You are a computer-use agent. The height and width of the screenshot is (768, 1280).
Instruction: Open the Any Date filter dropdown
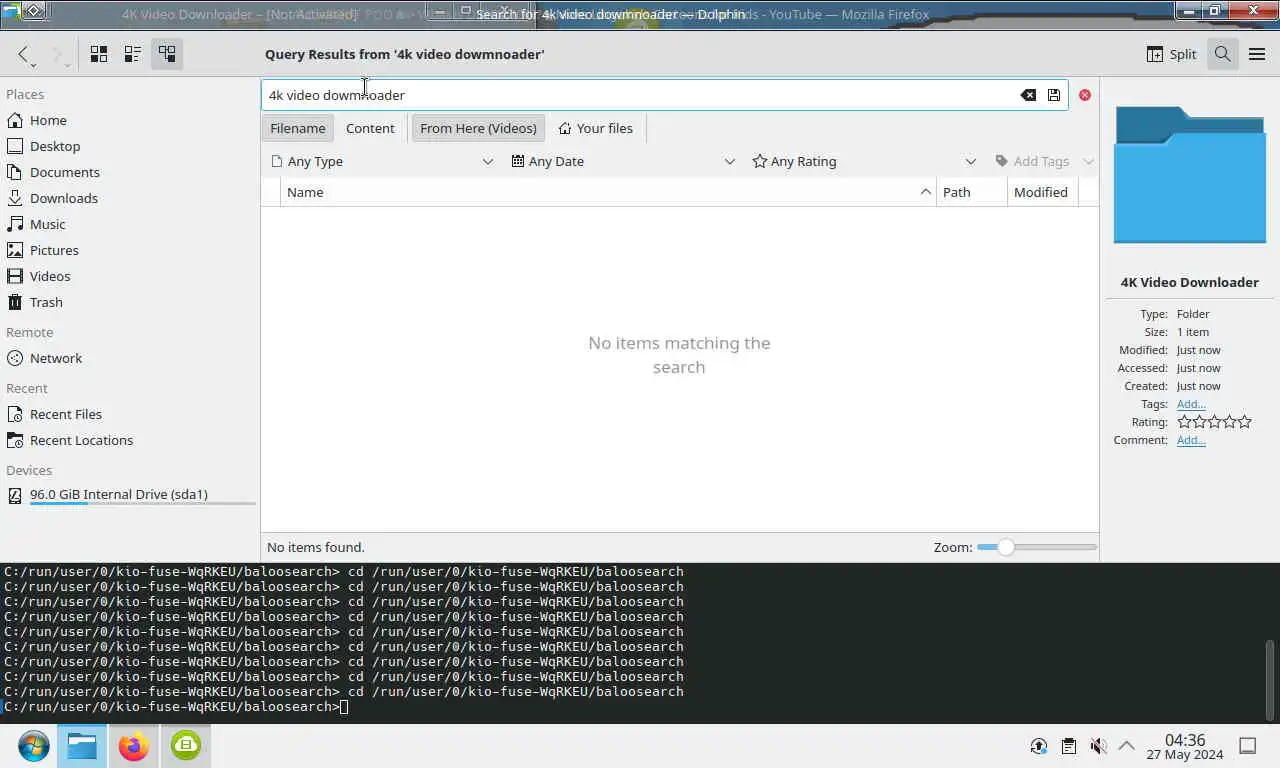tap(624, 161)
